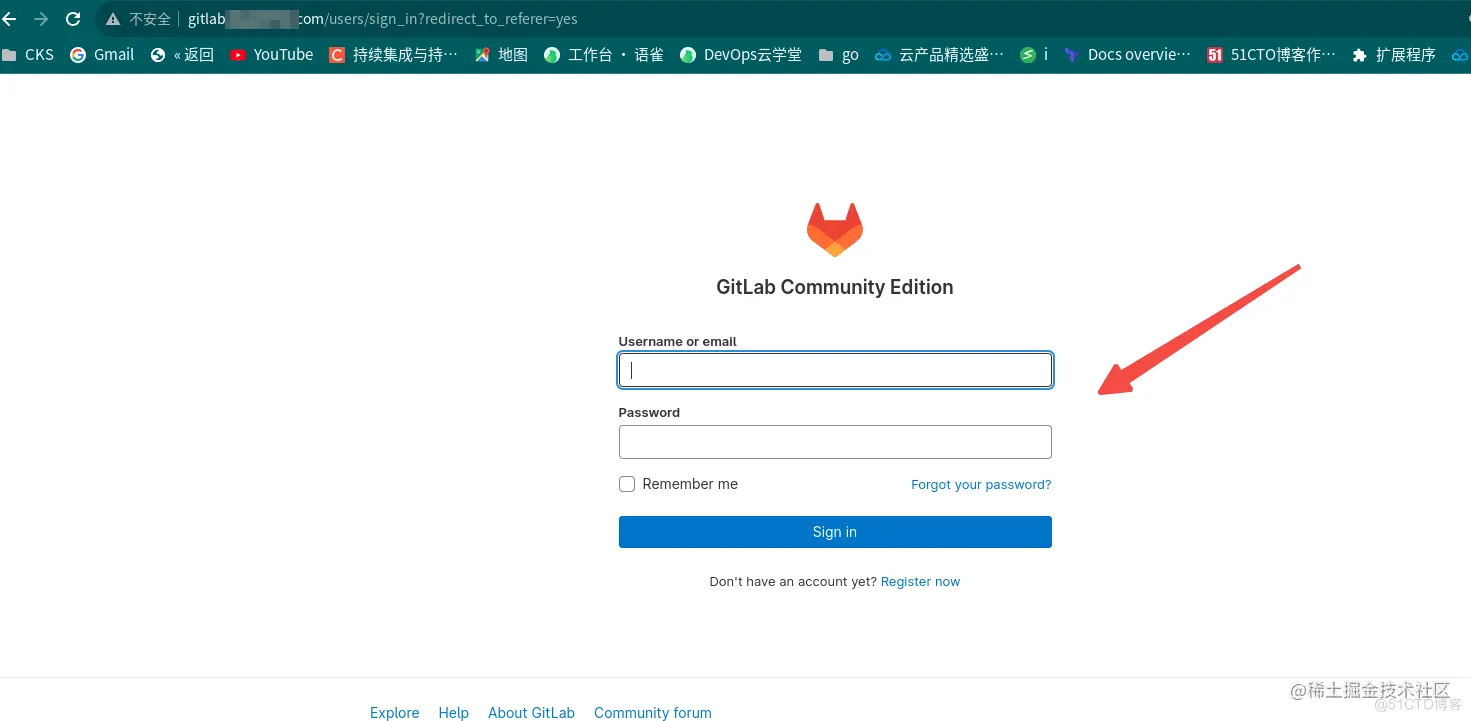This screenshot has width=1471, height=721.
Task: Open the green S bookmark labeled i
Action: [1034, 55]
